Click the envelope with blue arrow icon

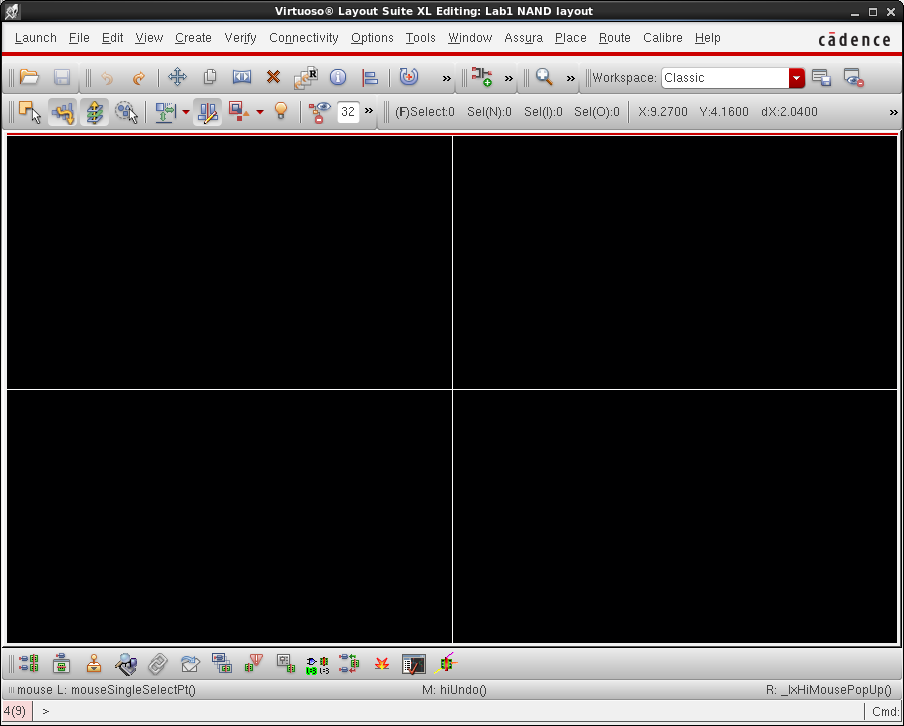(190, 664)
